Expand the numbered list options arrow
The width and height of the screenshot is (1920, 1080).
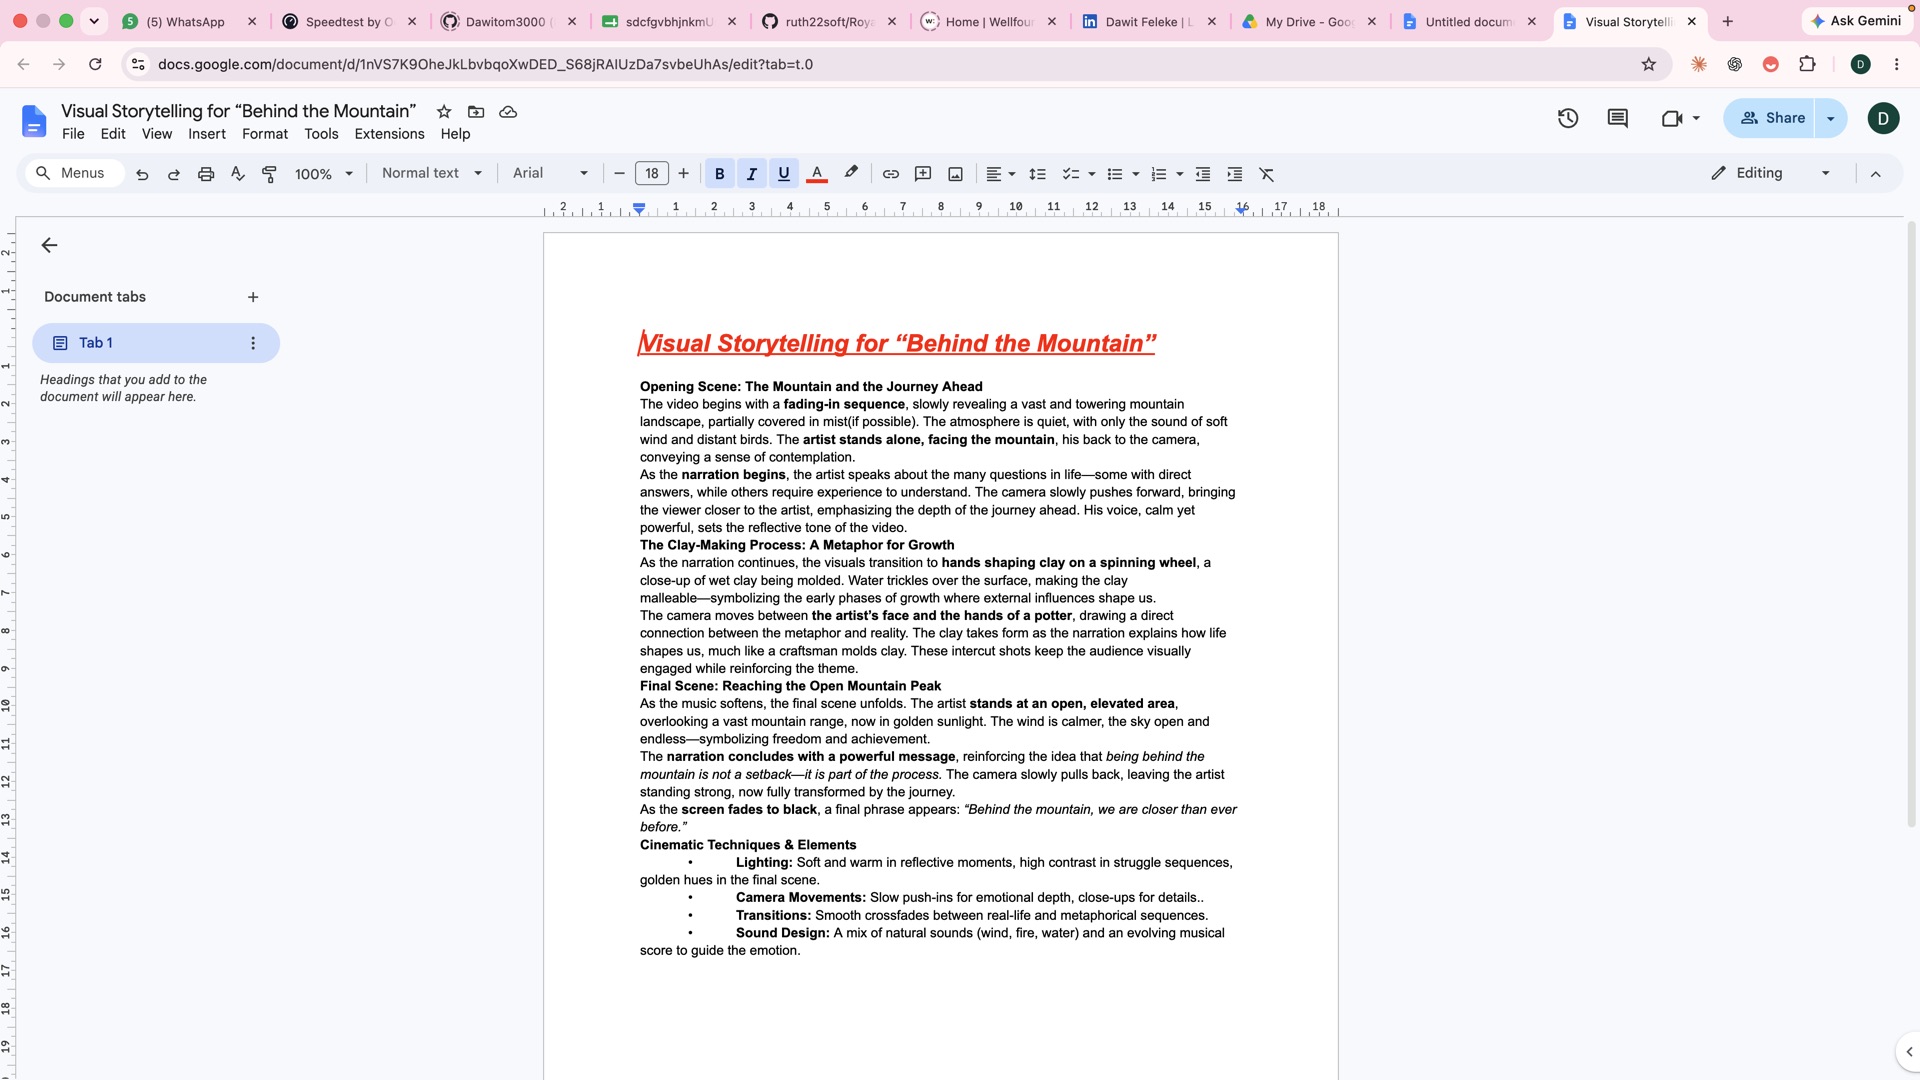(x=1180, y=174)
